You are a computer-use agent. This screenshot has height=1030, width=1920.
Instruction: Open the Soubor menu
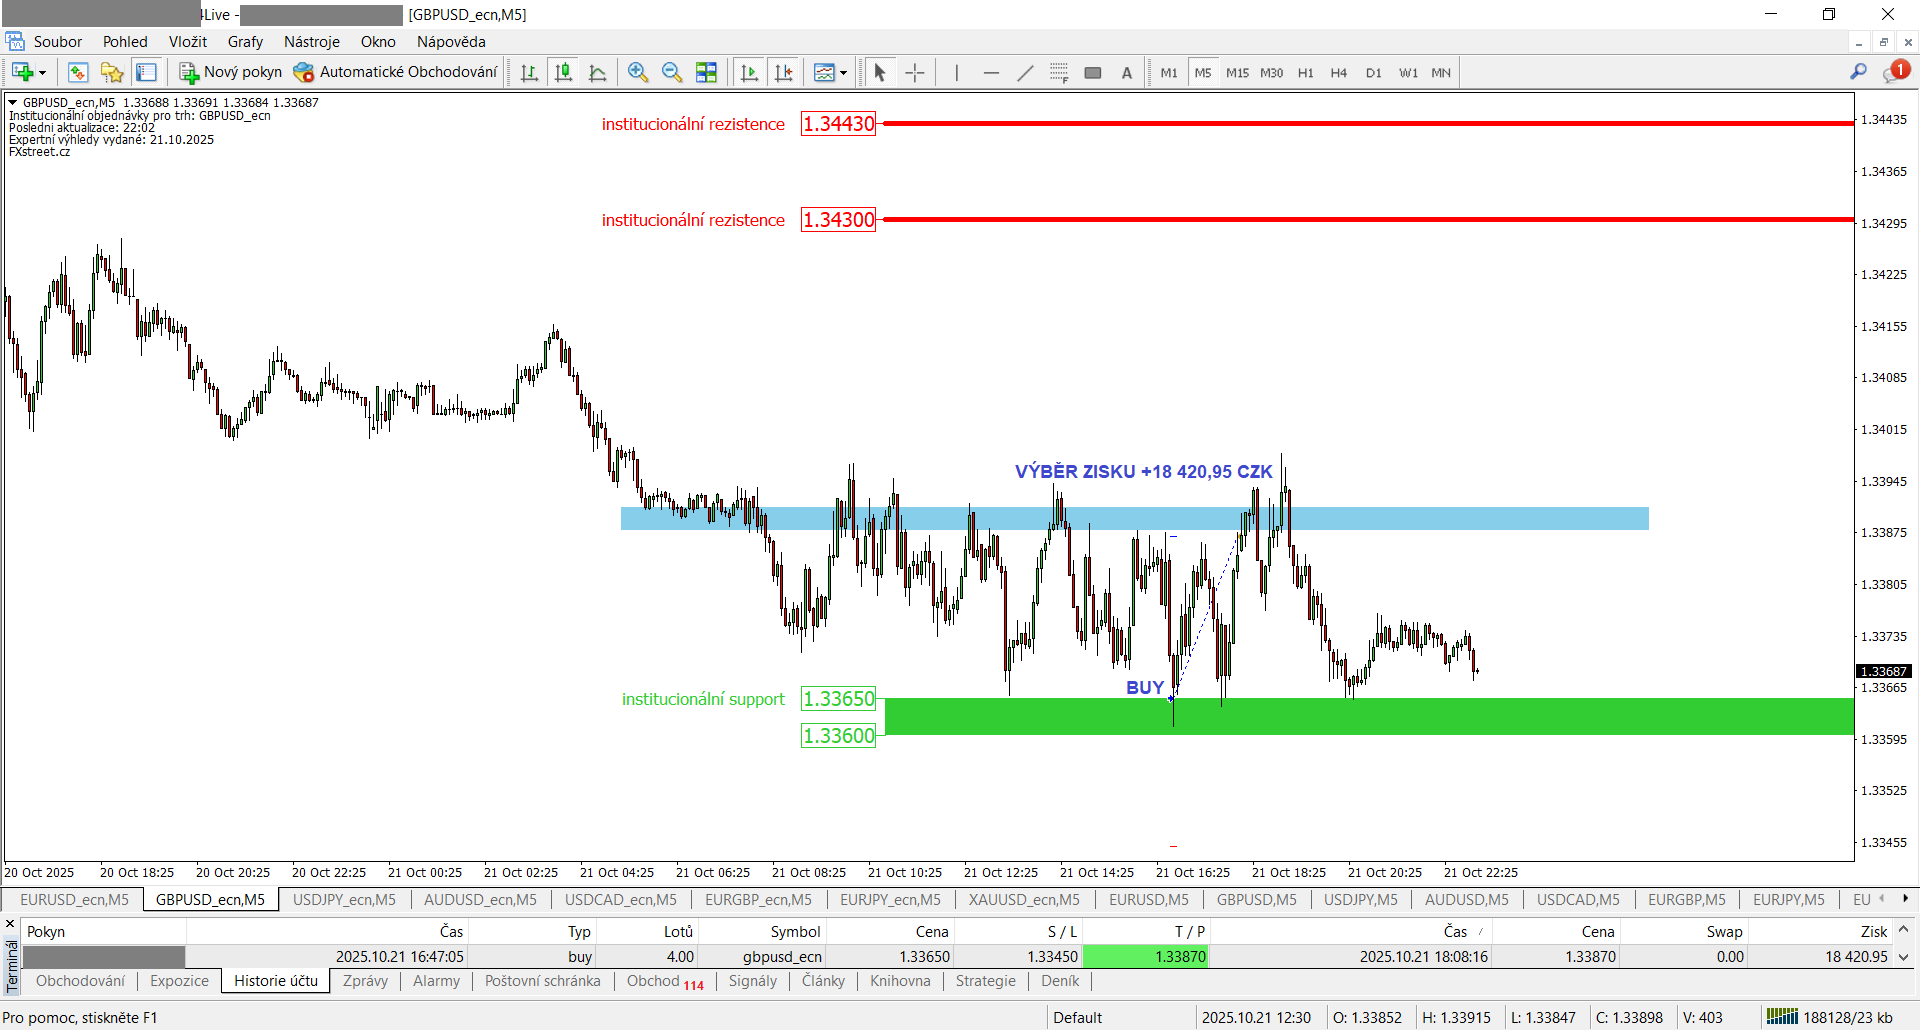click(x=58, y=42)
